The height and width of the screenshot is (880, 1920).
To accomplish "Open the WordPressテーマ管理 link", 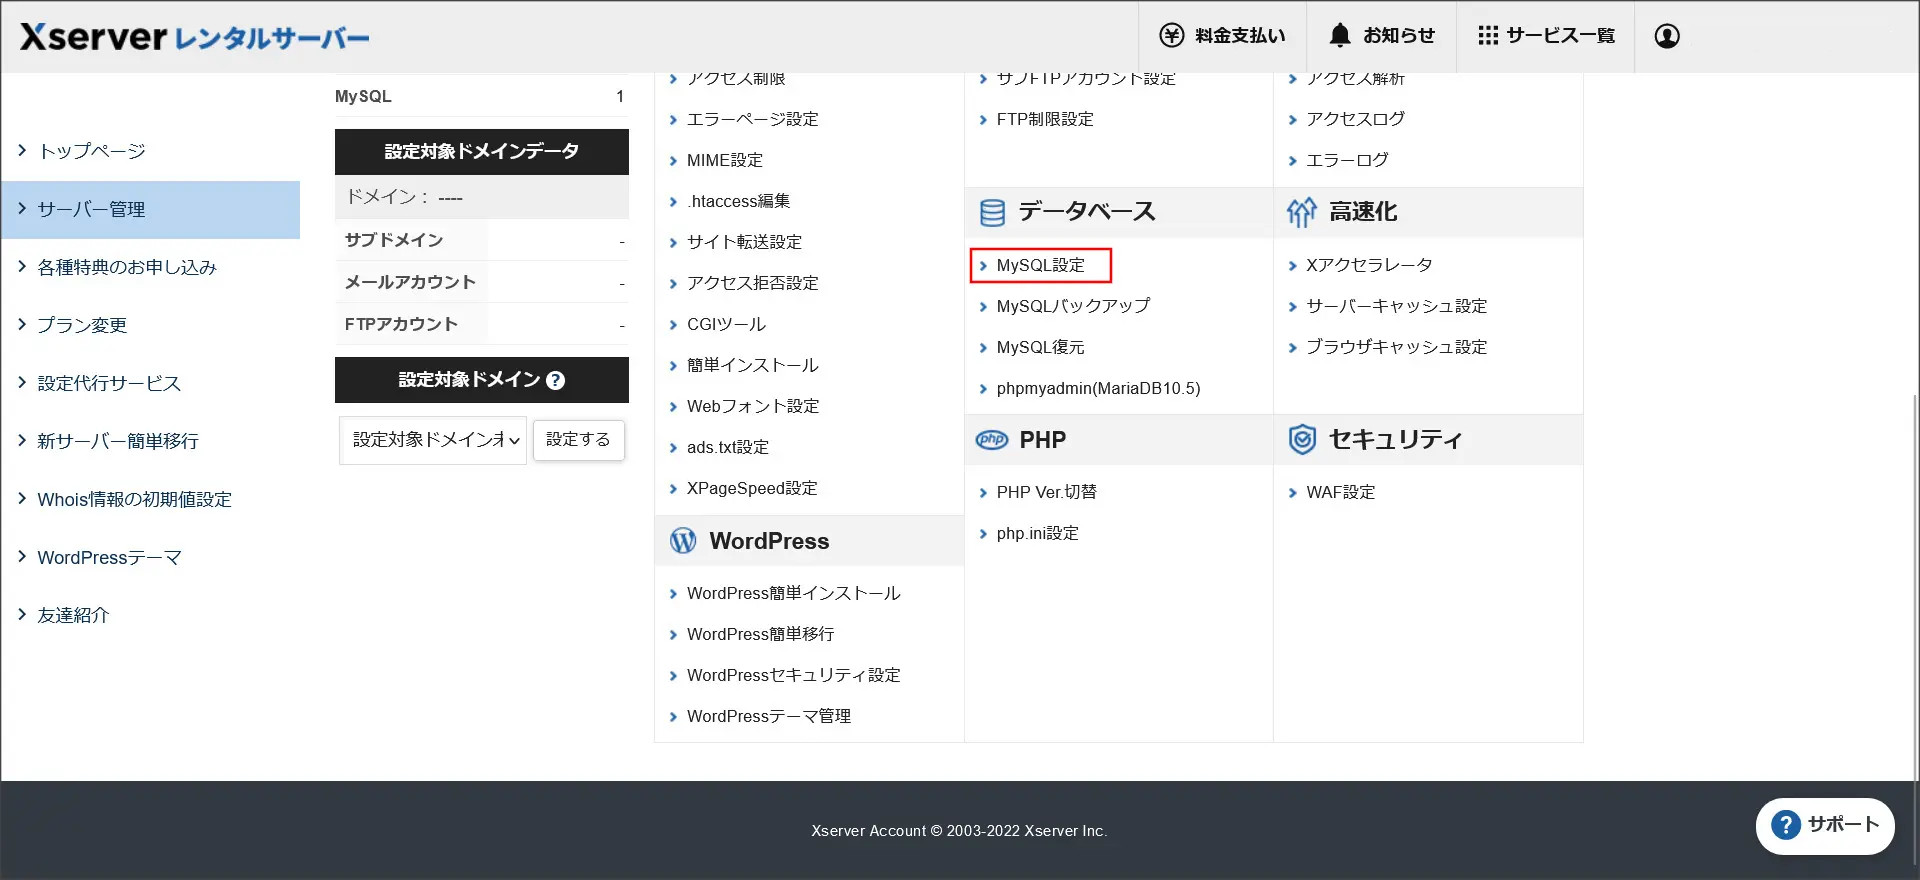I will click(768, 716).
